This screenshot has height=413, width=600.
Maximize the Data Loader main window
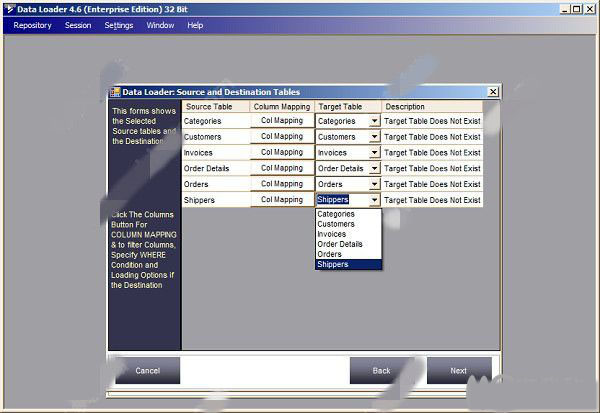[x=577, y=9]
